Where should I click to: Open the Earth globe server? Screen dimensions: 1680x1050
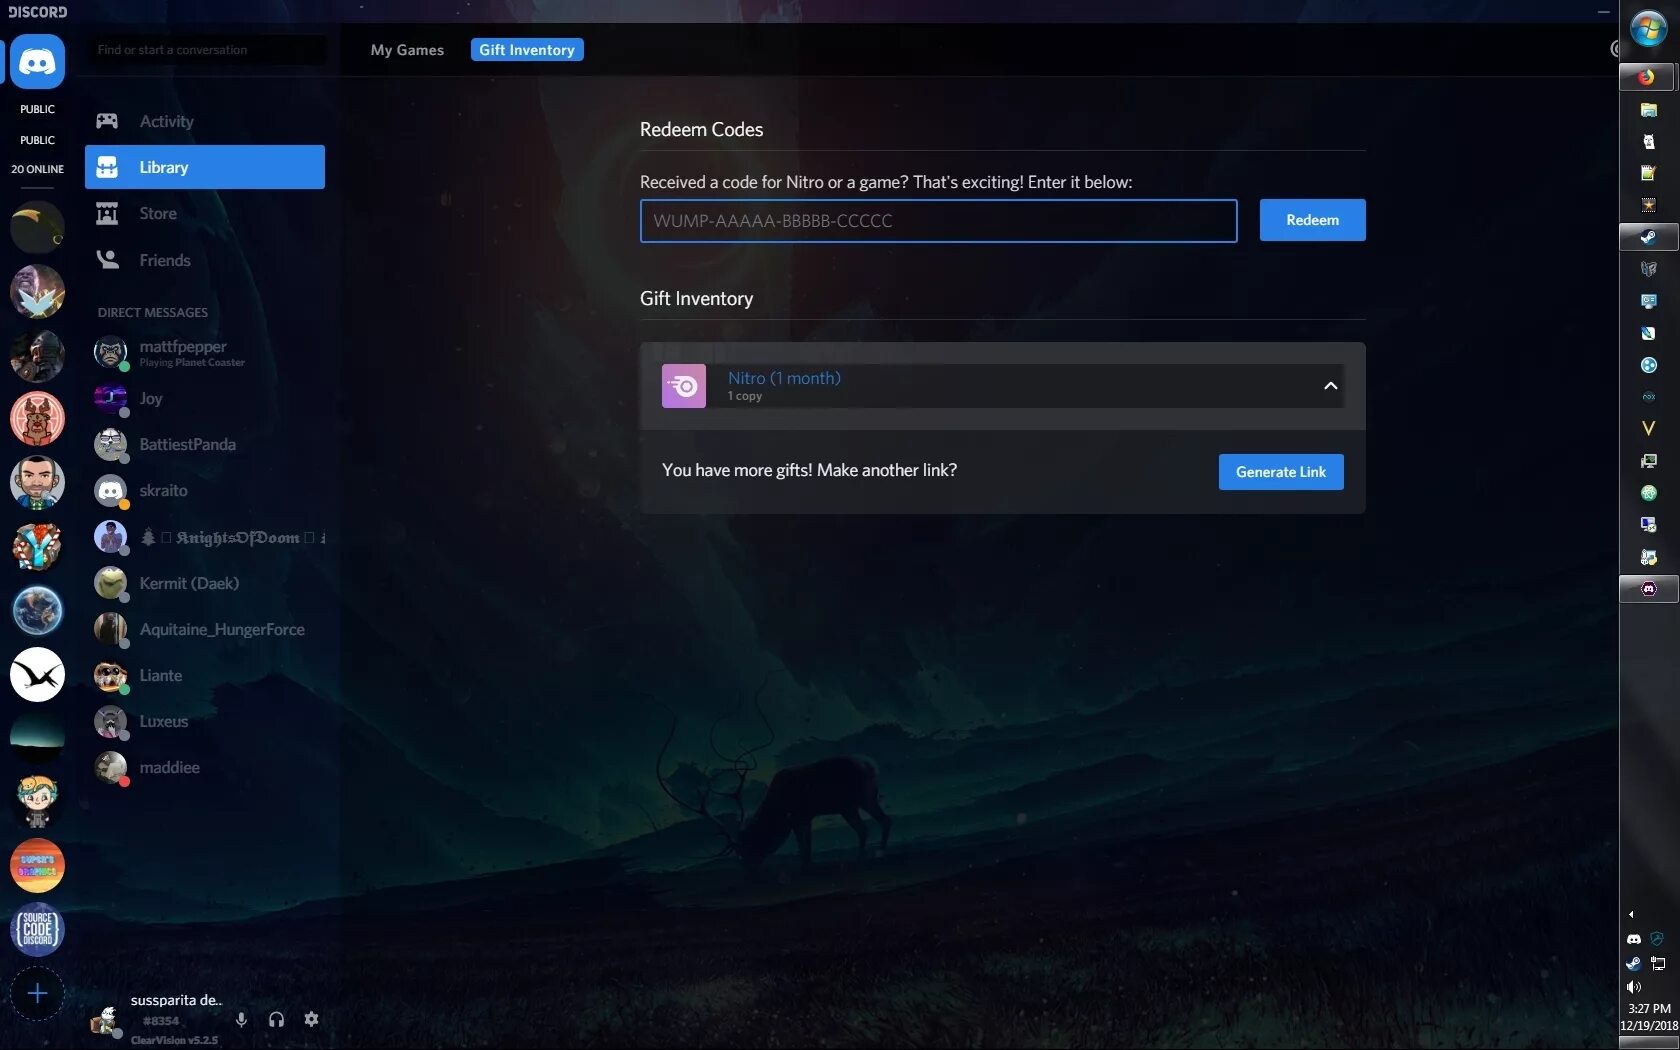(x=37, y=610)
